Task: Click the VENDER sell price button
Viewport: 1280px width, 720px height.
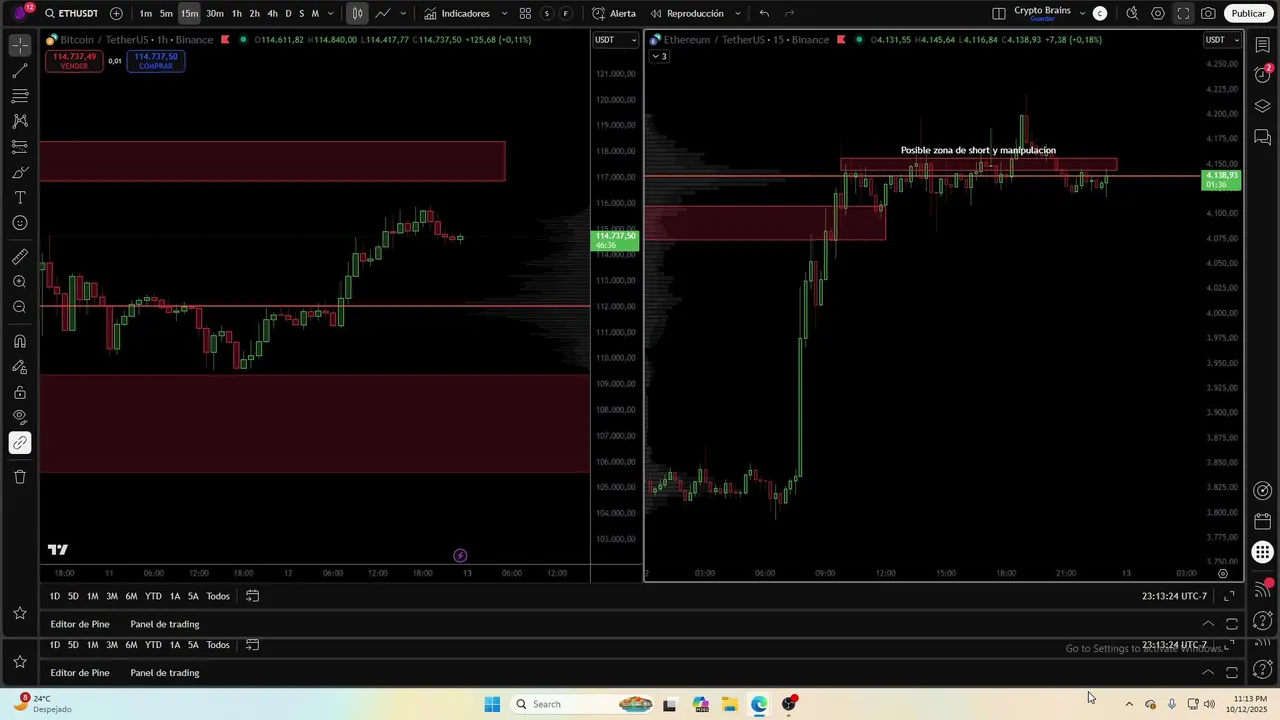Action: click(x=74, y=61)
